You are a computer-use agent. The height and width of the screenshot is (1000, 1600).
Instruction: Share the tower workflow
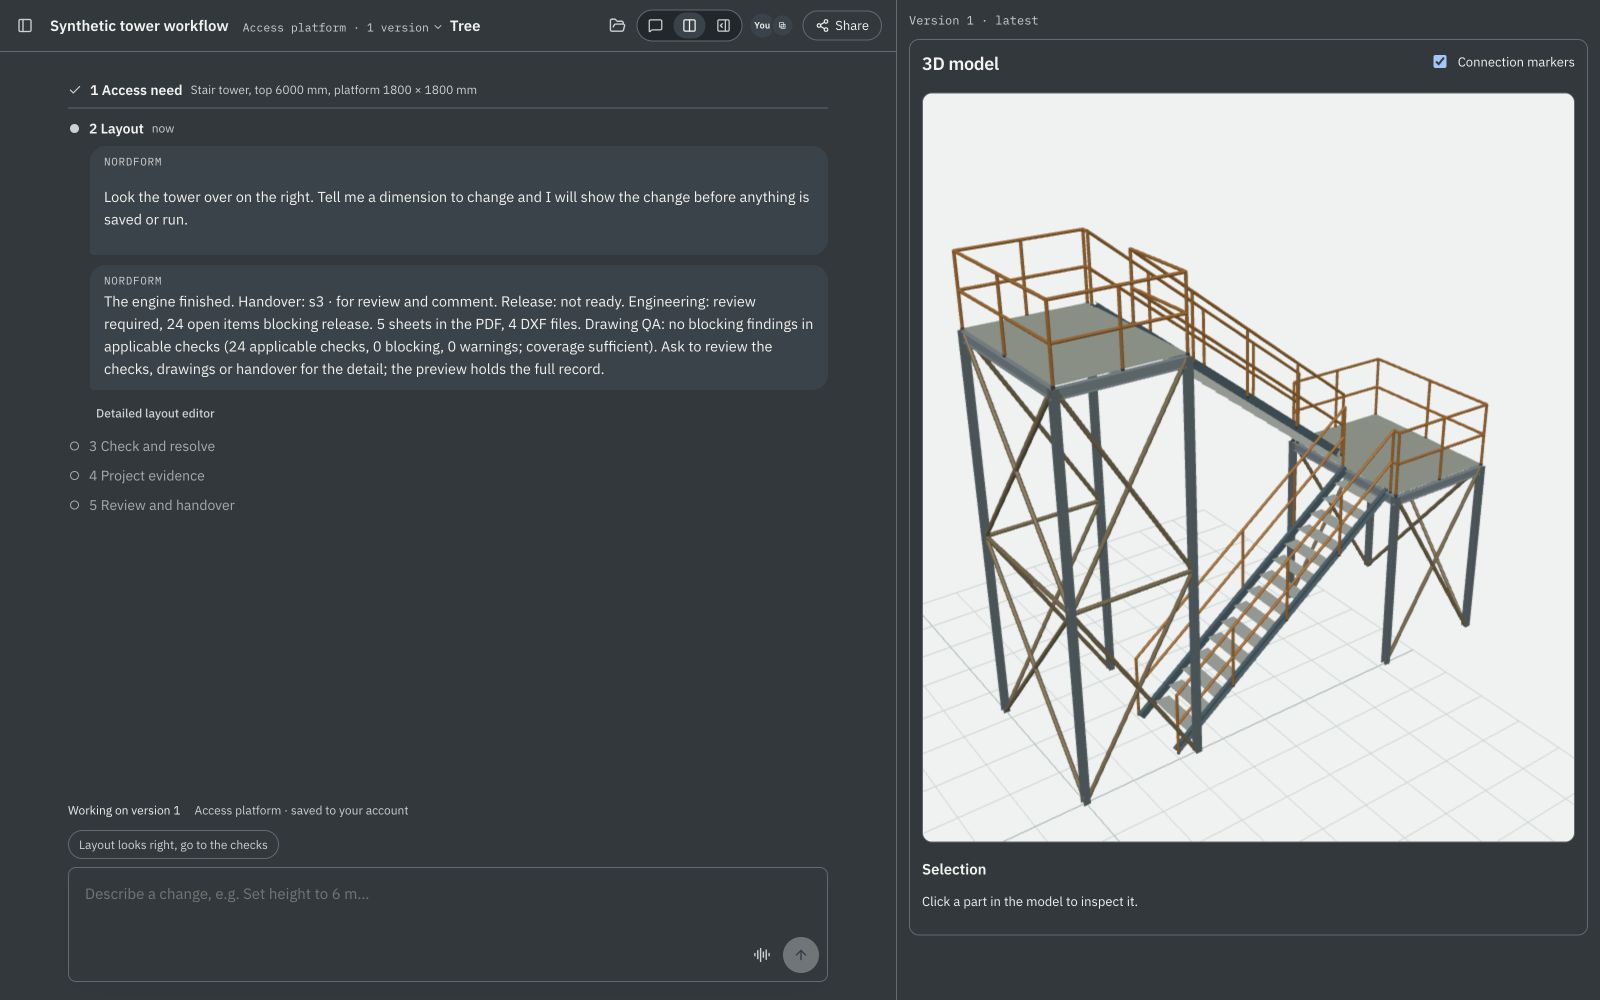coord(842,26)
